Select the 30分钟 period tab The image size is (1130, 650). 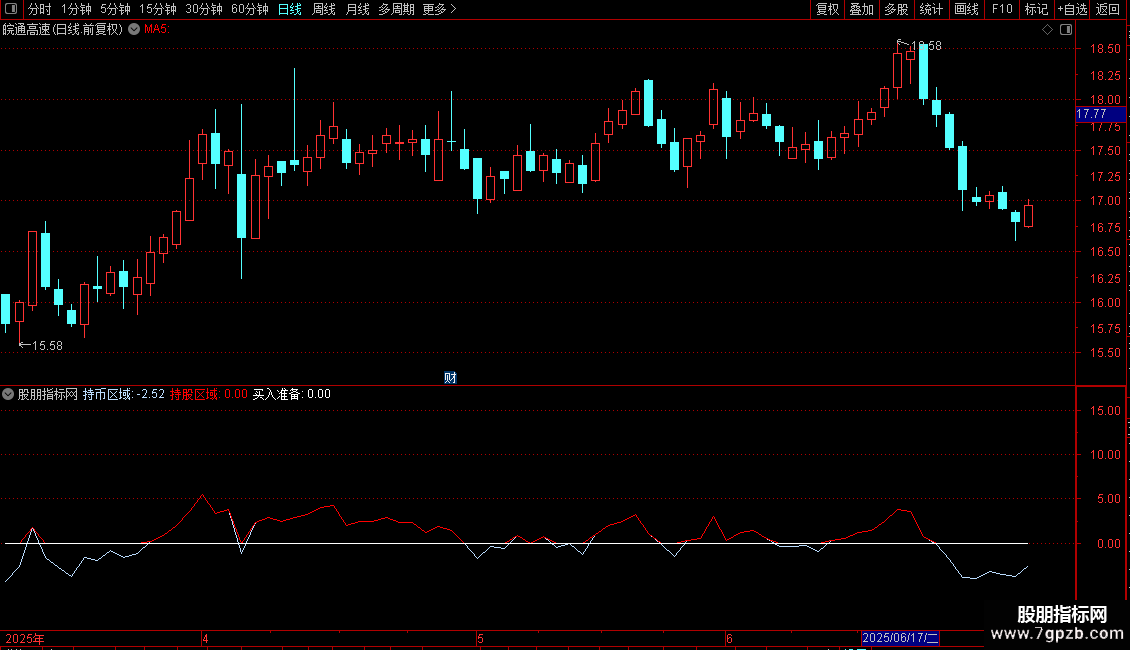(x=203, y=9)
